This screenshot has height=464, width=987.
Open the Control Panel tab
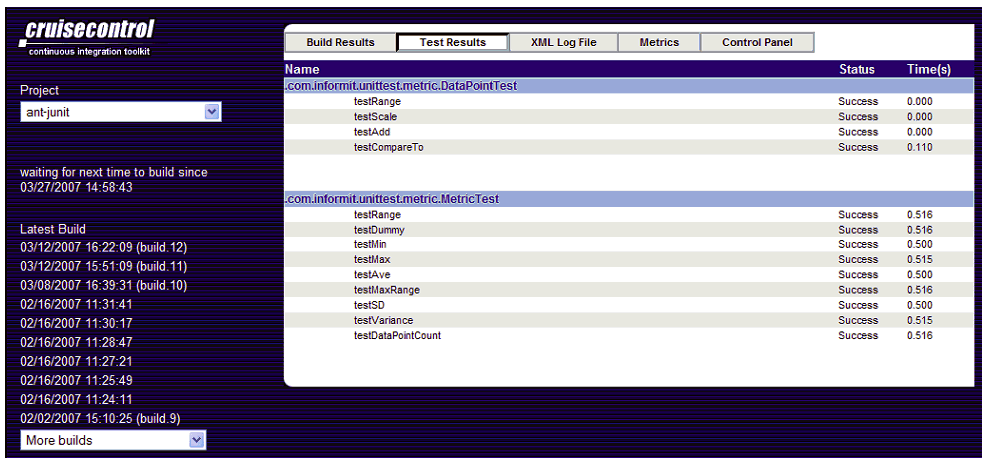[x=757, y=42]
